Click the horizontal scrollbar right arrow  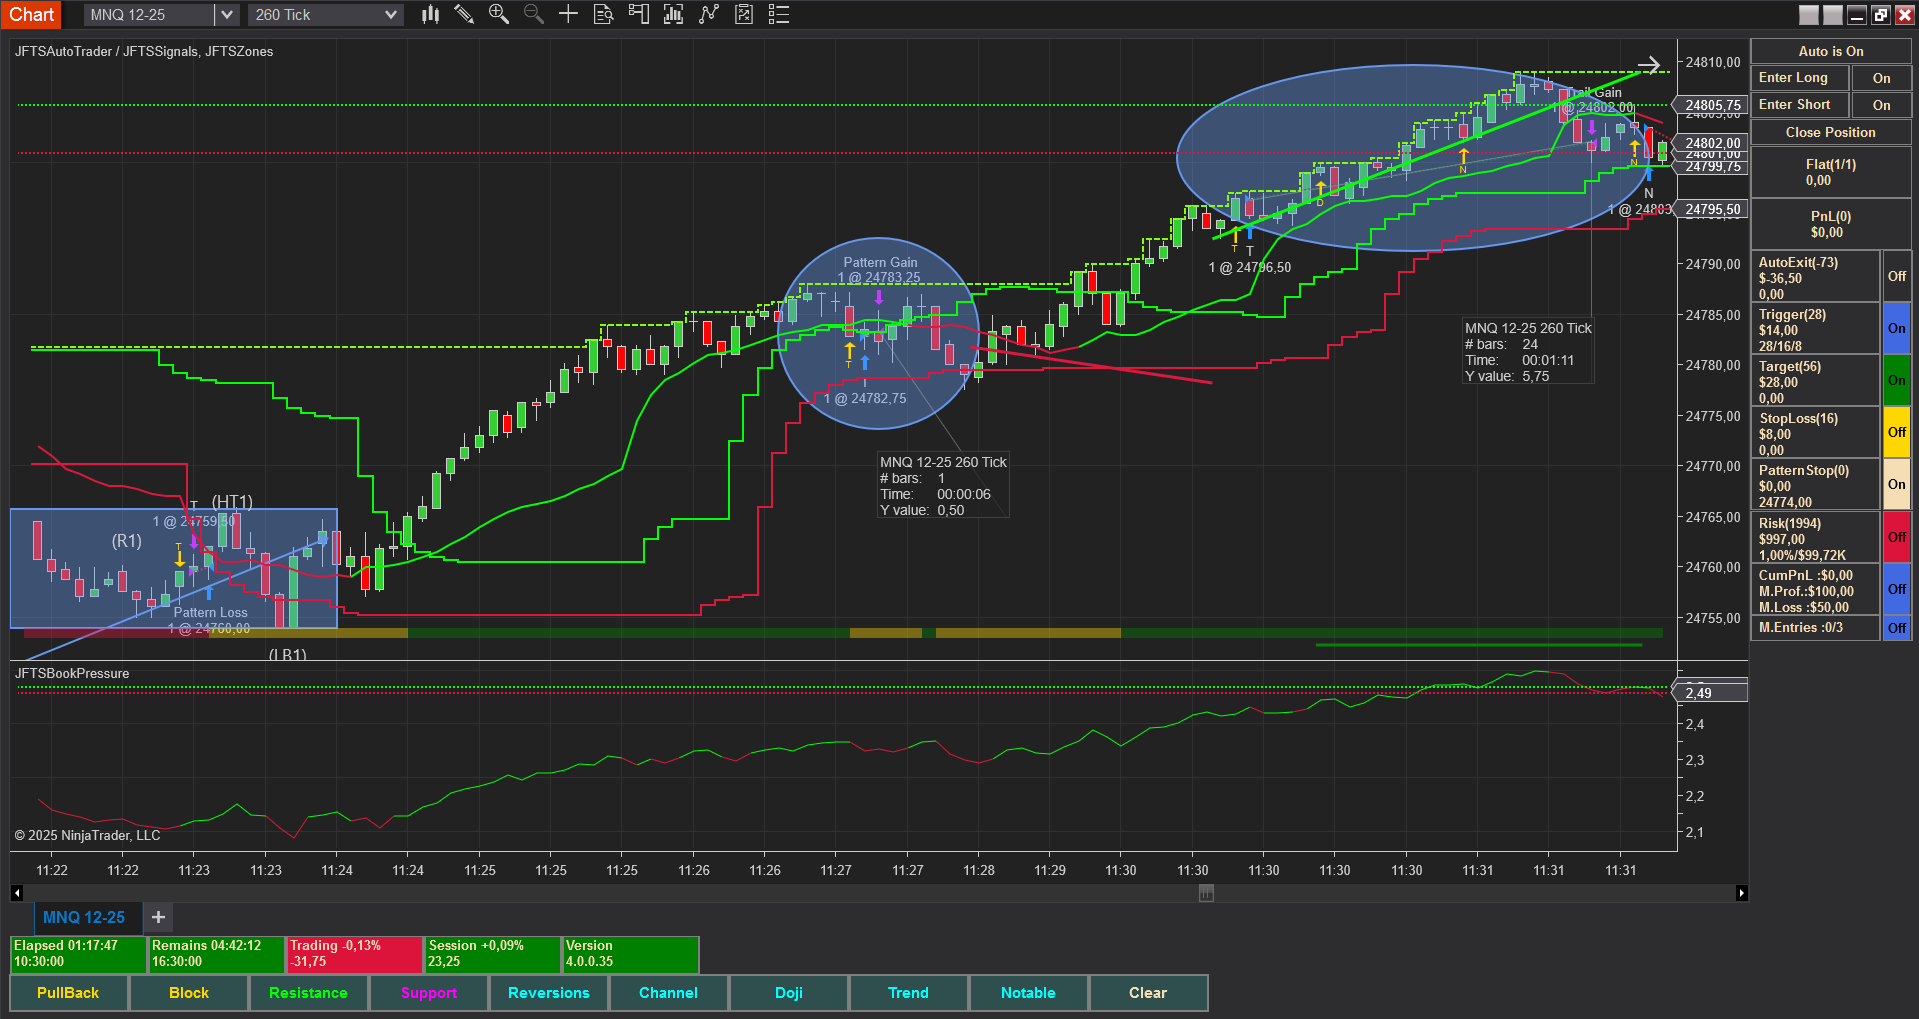click(x=1741, y=893)
